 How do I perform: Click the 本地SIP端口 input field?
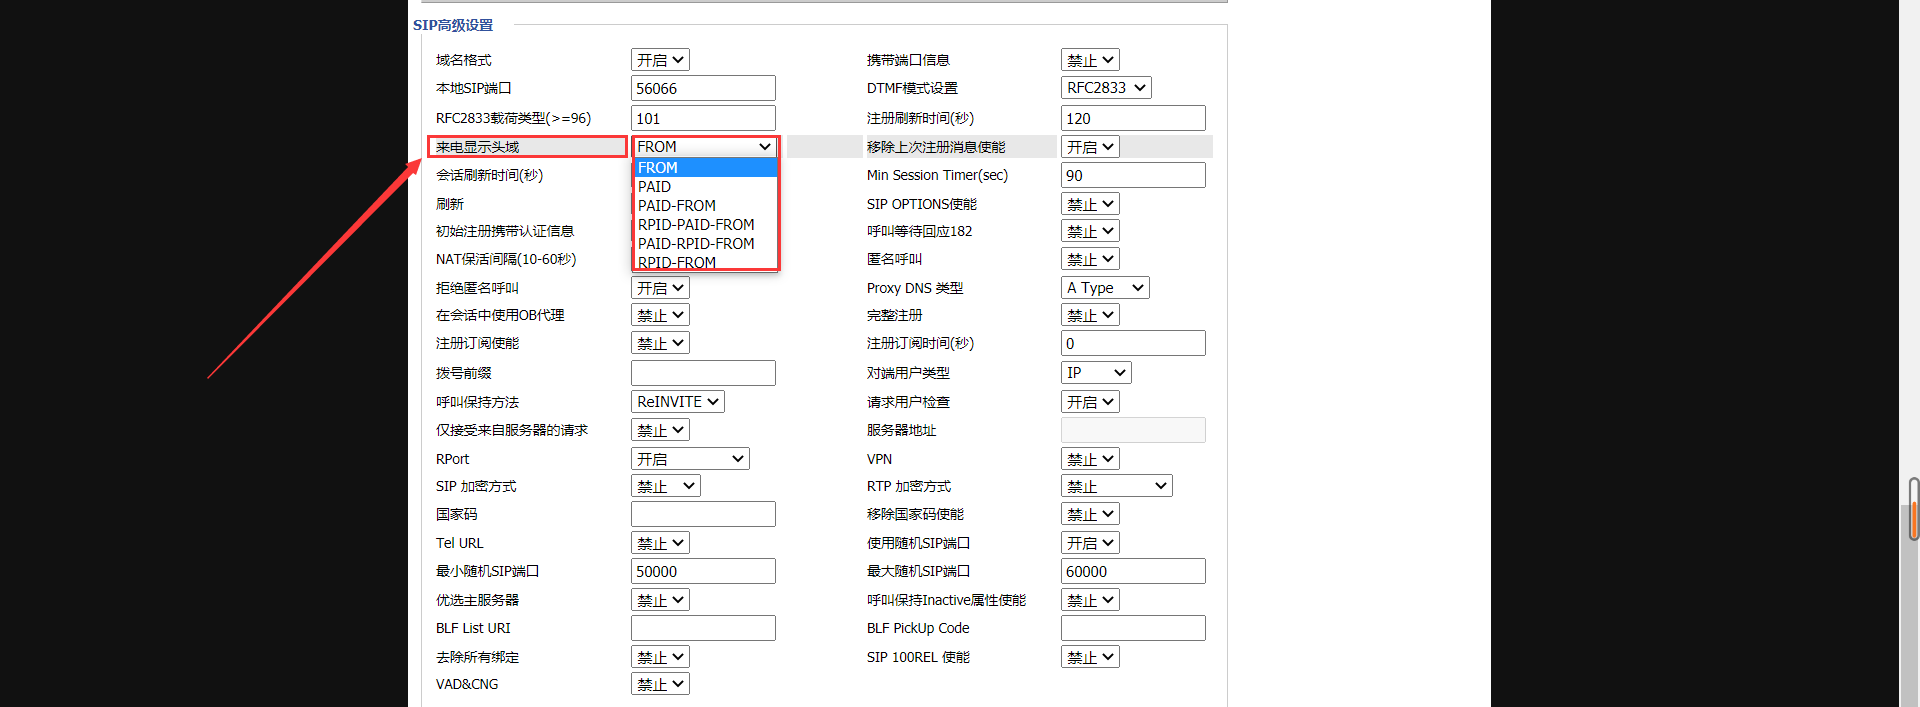click(703, 88)
